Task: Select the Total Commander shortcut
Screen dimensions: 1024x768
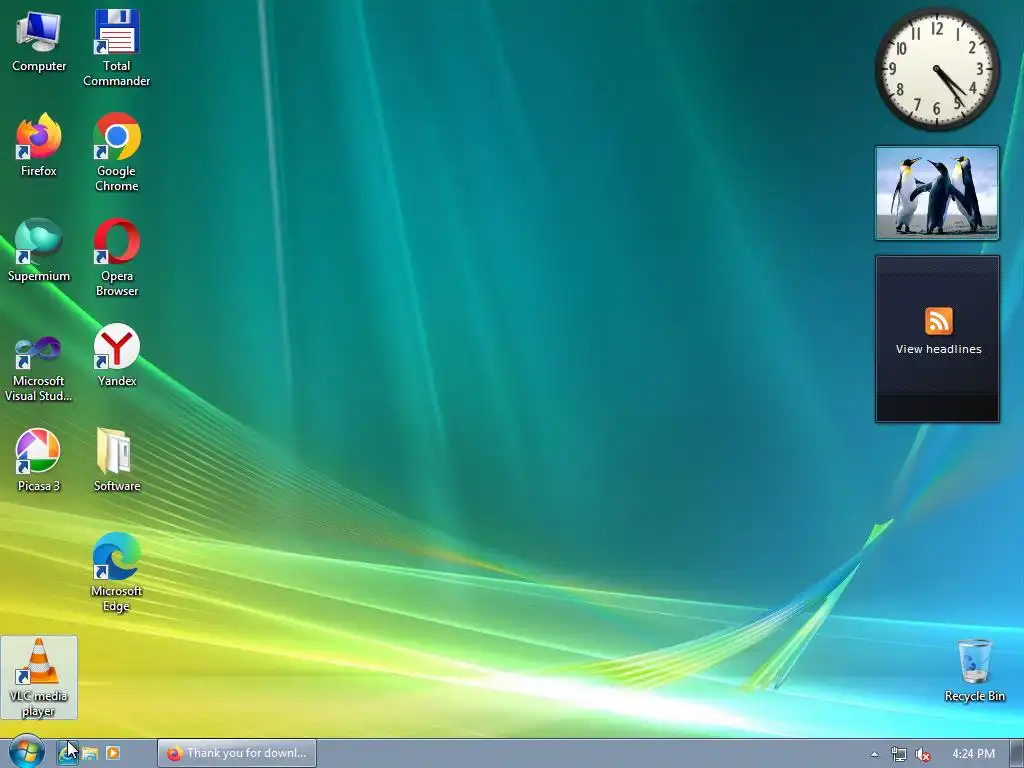Action: point(116,48)
